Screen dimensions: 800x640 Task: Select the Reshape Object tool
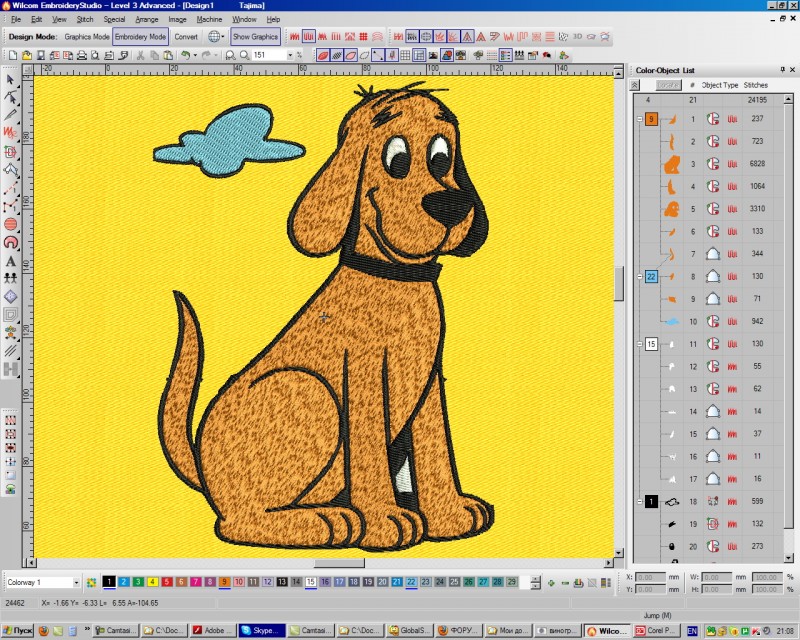coord(10,96)
